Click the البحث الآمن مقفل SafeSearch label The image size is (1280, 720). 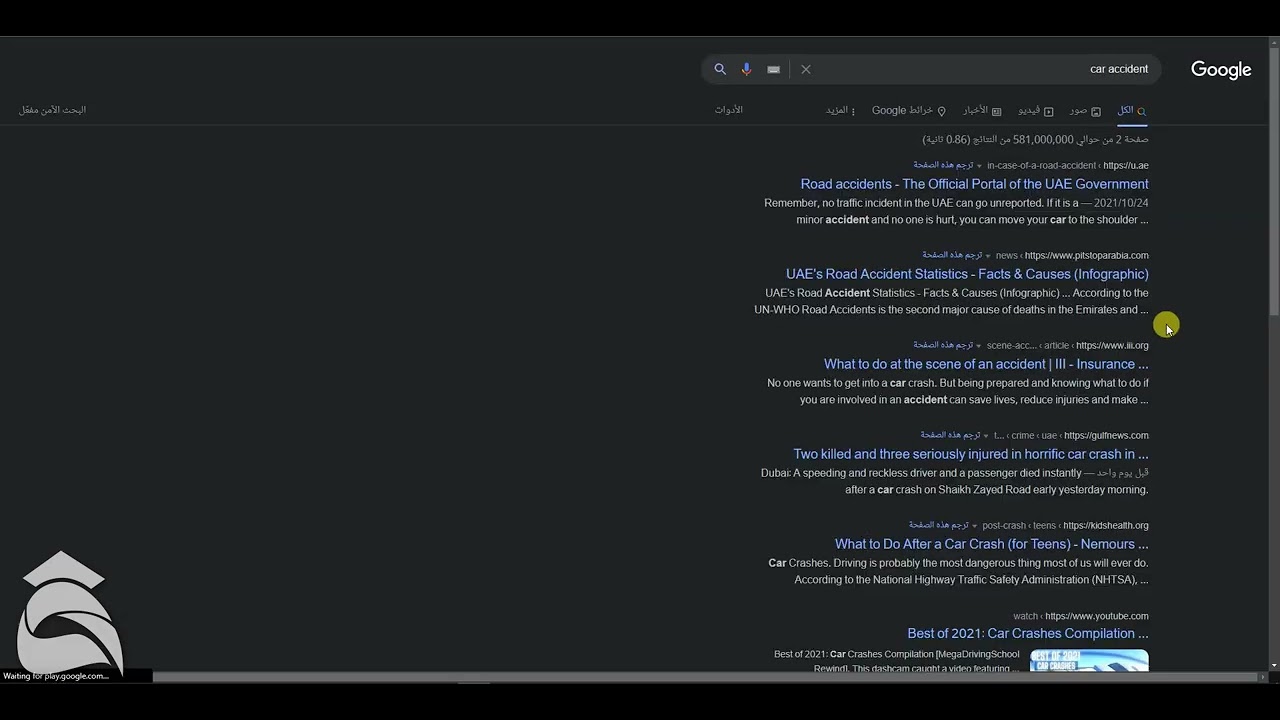[52, 110]
